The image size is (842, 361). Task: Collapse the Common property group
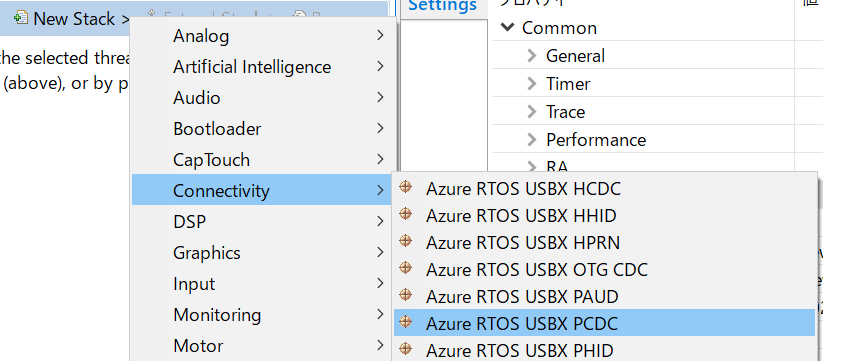(507, 27)
